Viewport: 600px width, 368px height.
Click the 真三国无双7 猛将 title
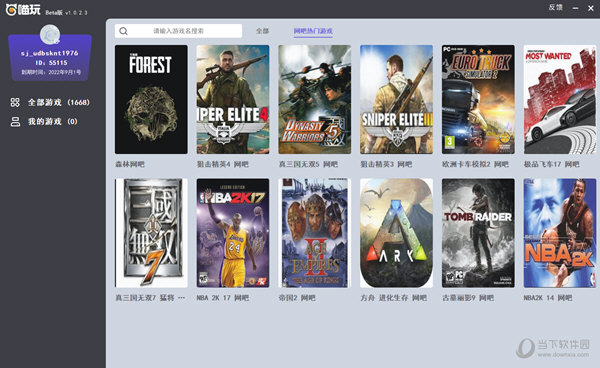(x=150, y=298)
